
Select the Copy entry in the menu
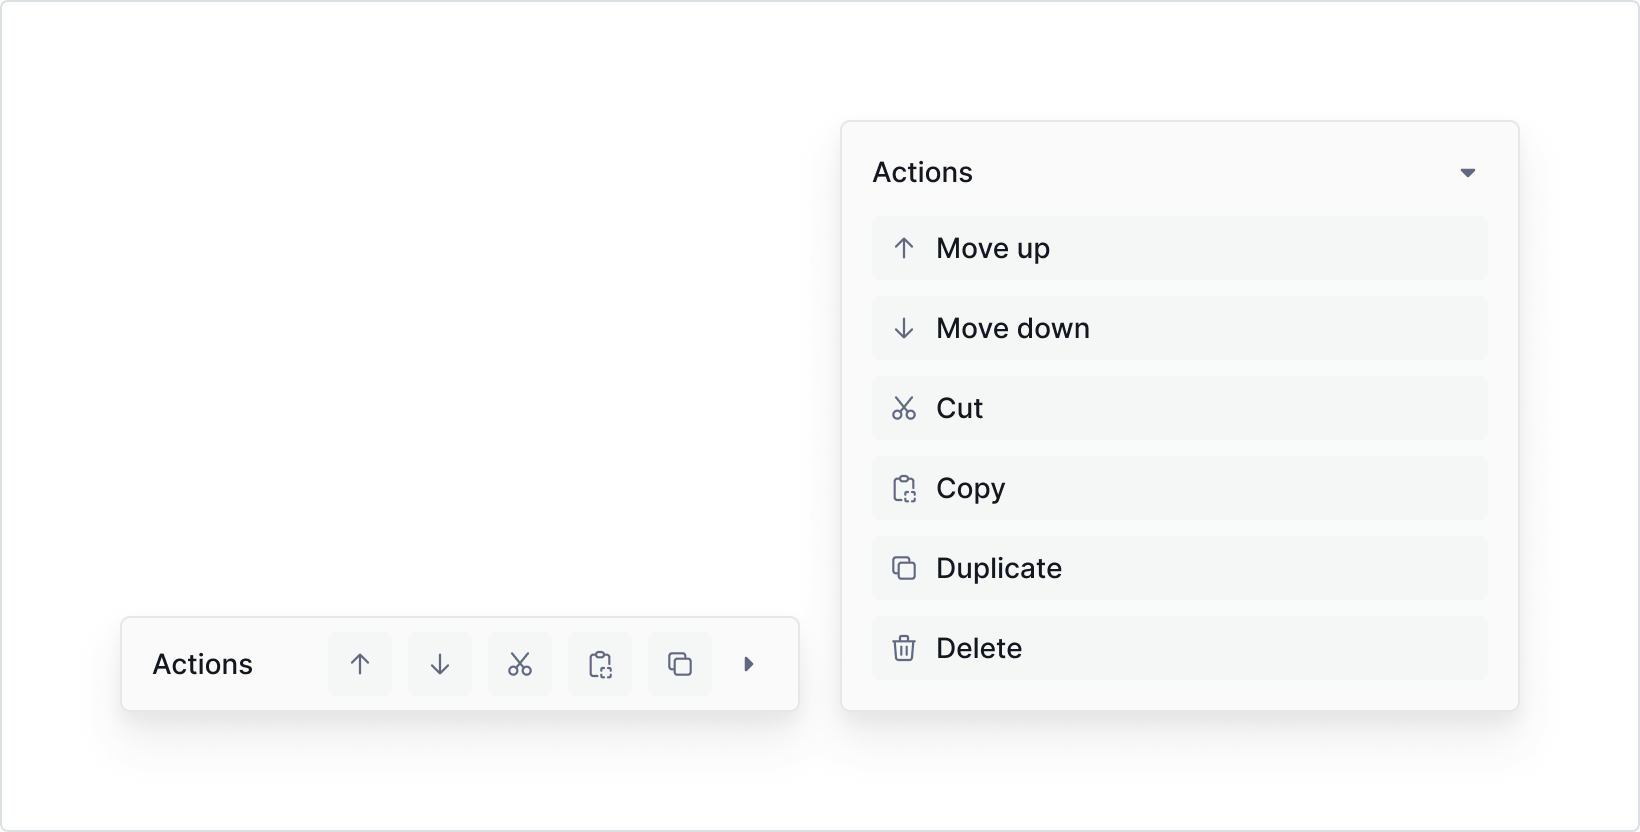pyautogui.click(x=1179, y=488)
